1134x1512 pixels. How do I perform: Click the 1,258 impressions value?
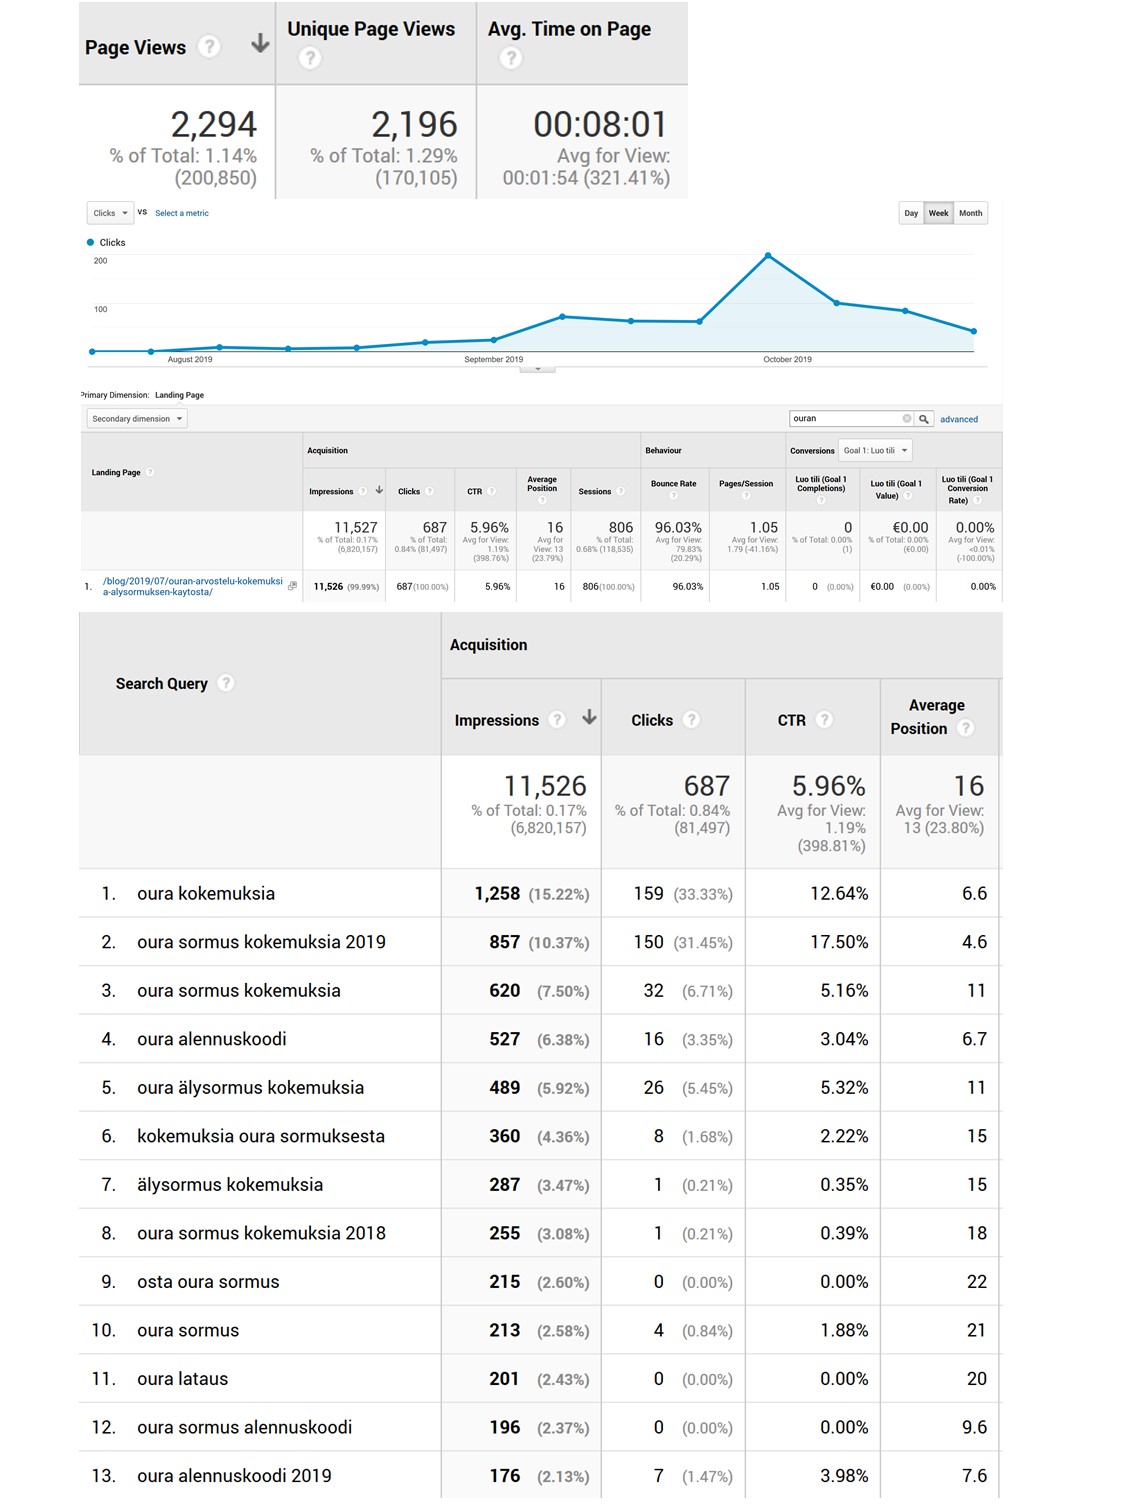coord(497,894)
